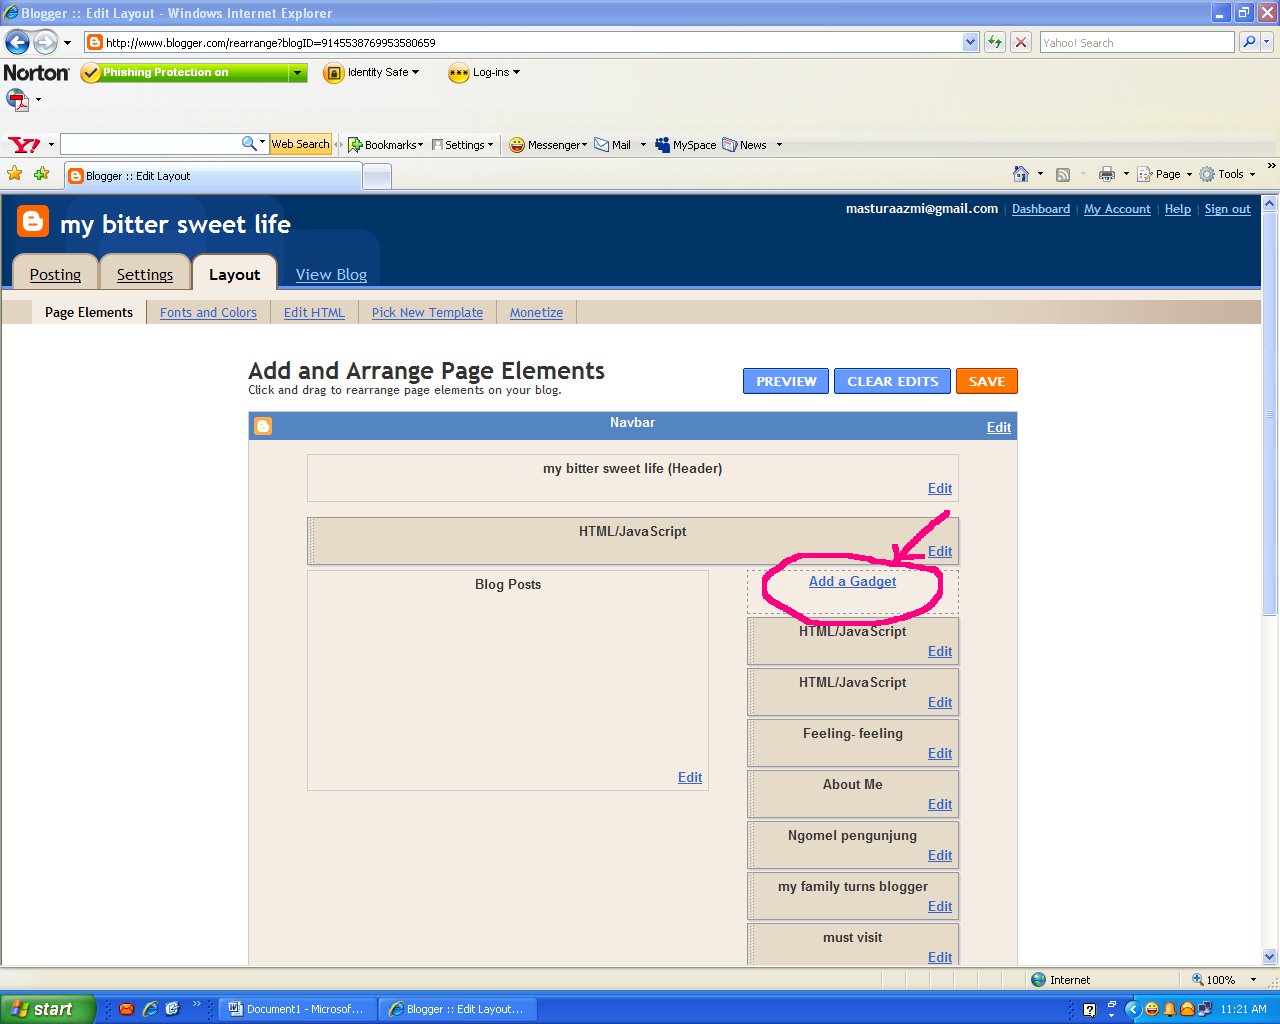Click the Windows start button

click(x=48, y=1009)
